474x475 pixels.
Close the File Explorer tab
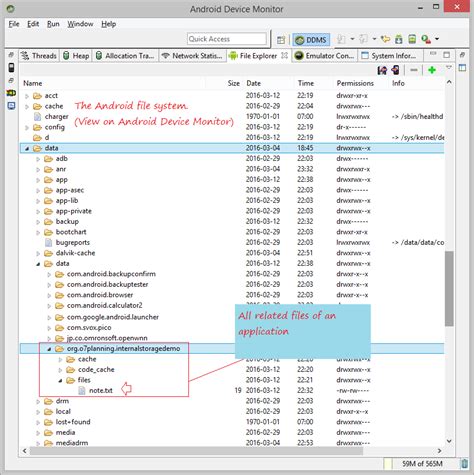(x=284, y=56)
